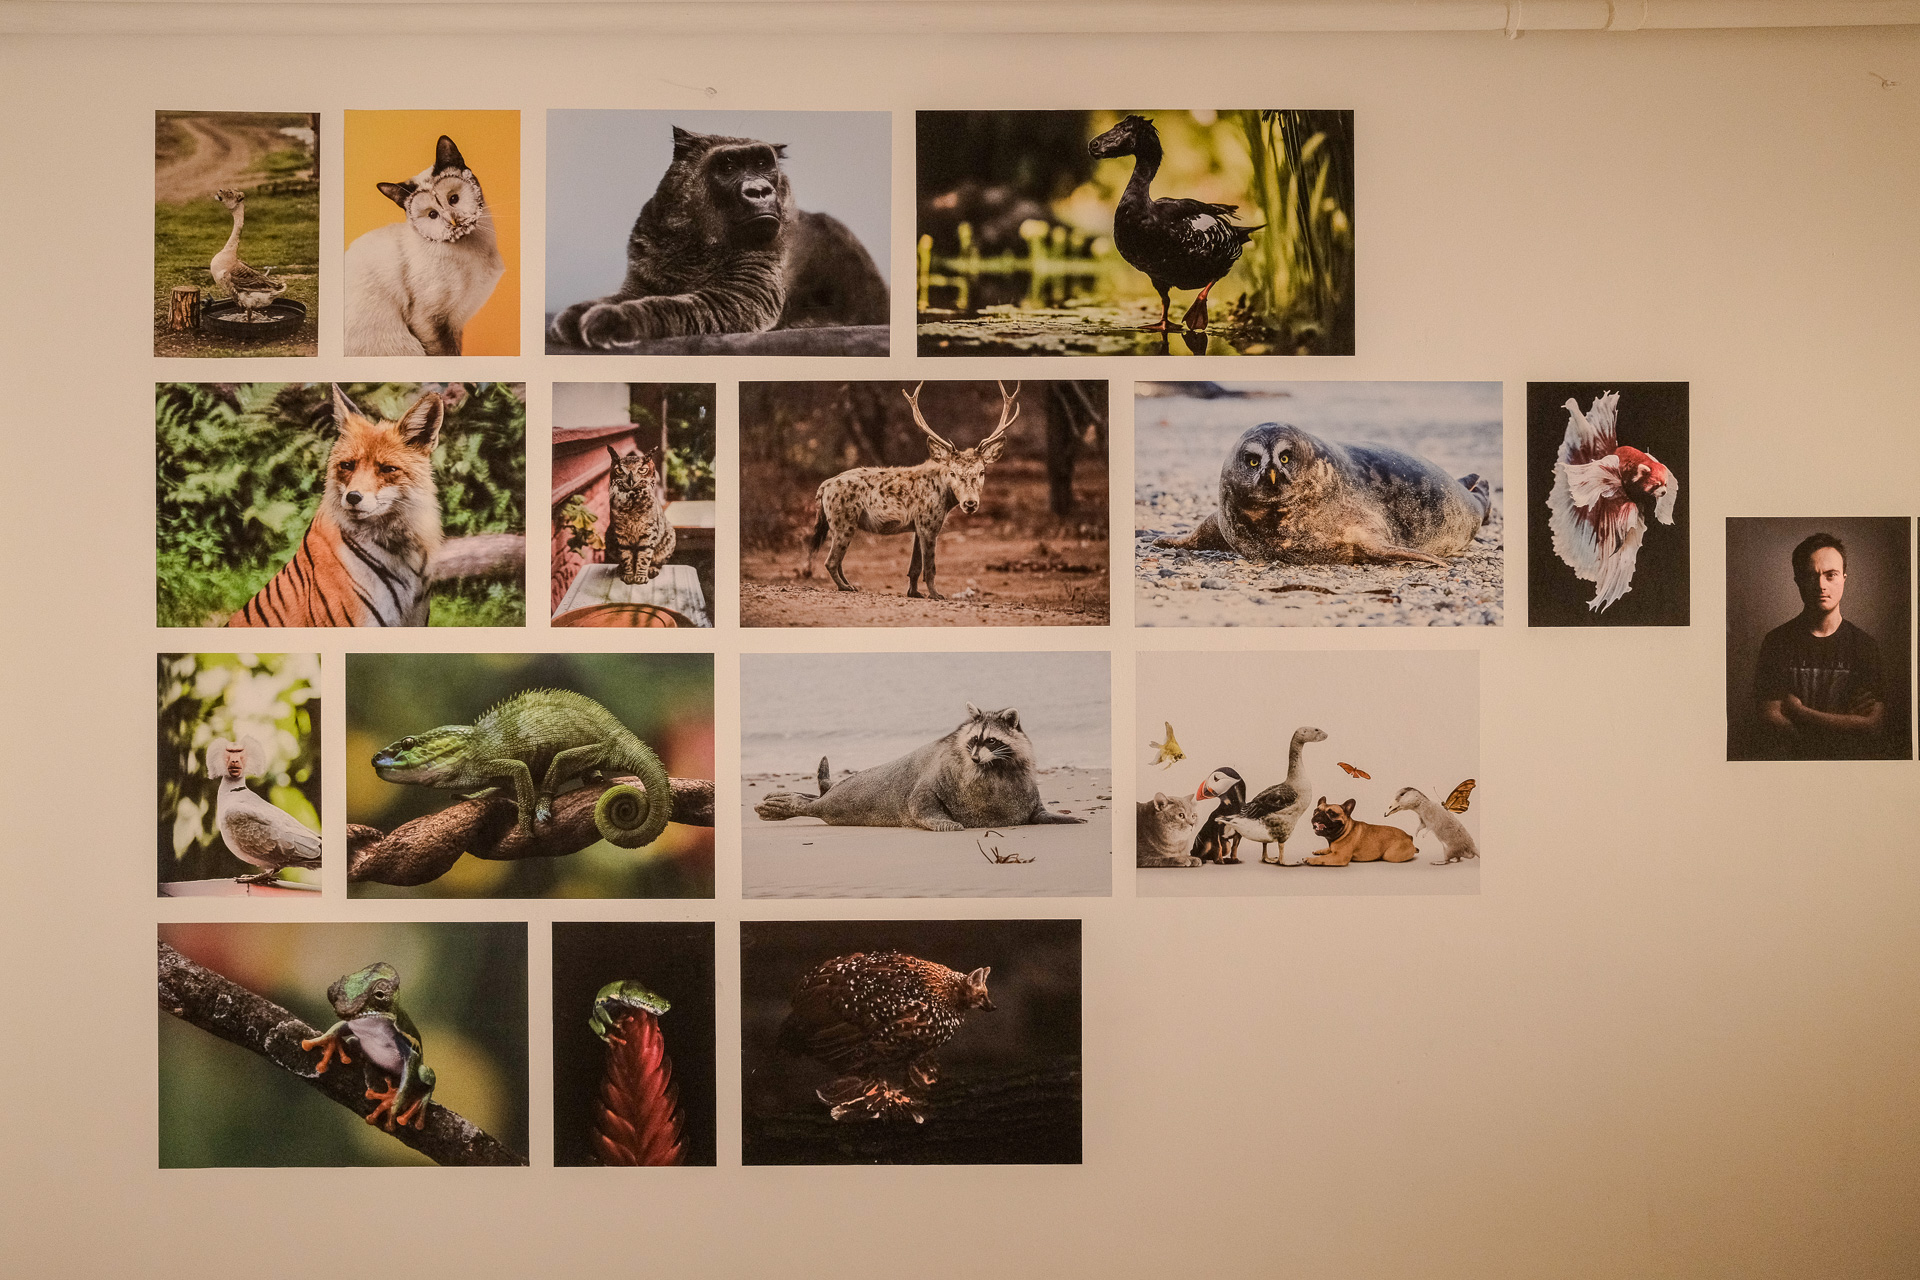Select the fox-headed speckled bird photo

(910, 1041)
